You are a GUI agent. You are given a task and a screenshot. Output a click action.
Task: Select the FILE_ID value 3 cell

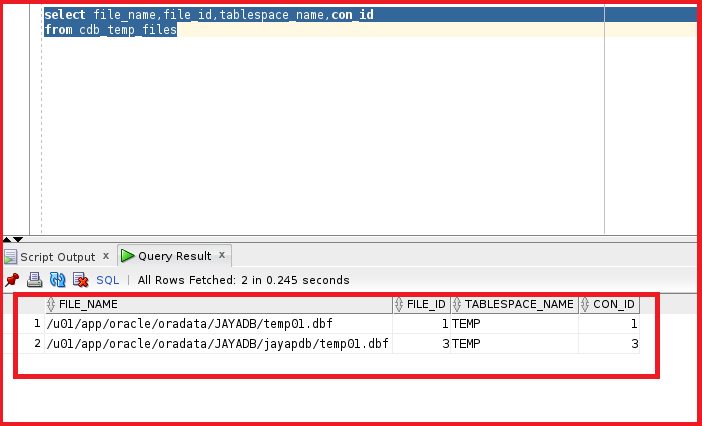tap(421, 344)
